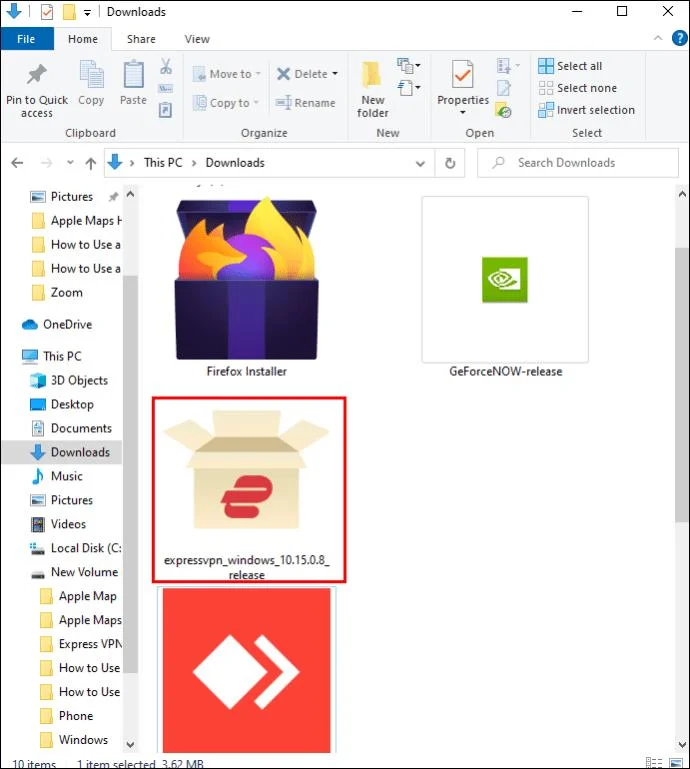The image size is (690, 769).
Task: Click the New folder icon
Action: 372,75
